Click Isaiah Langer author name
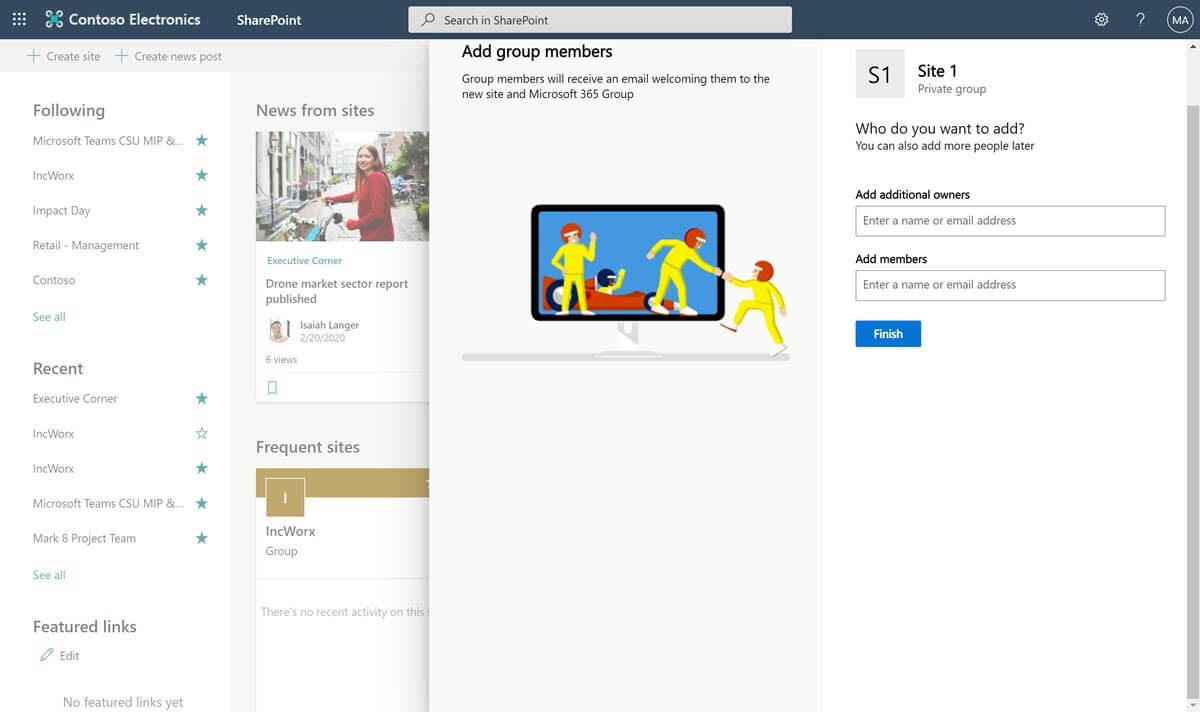 point(329,325)
